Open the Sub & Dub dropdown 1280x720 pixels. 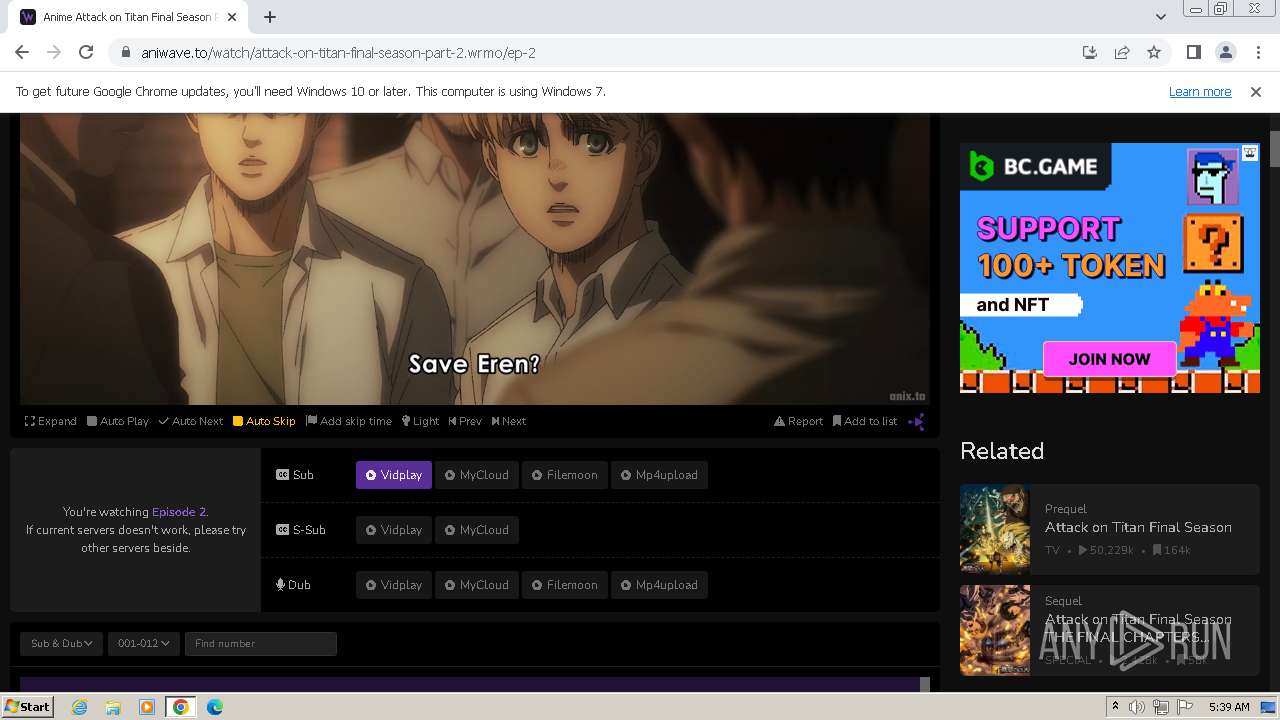tap(61, 643)
